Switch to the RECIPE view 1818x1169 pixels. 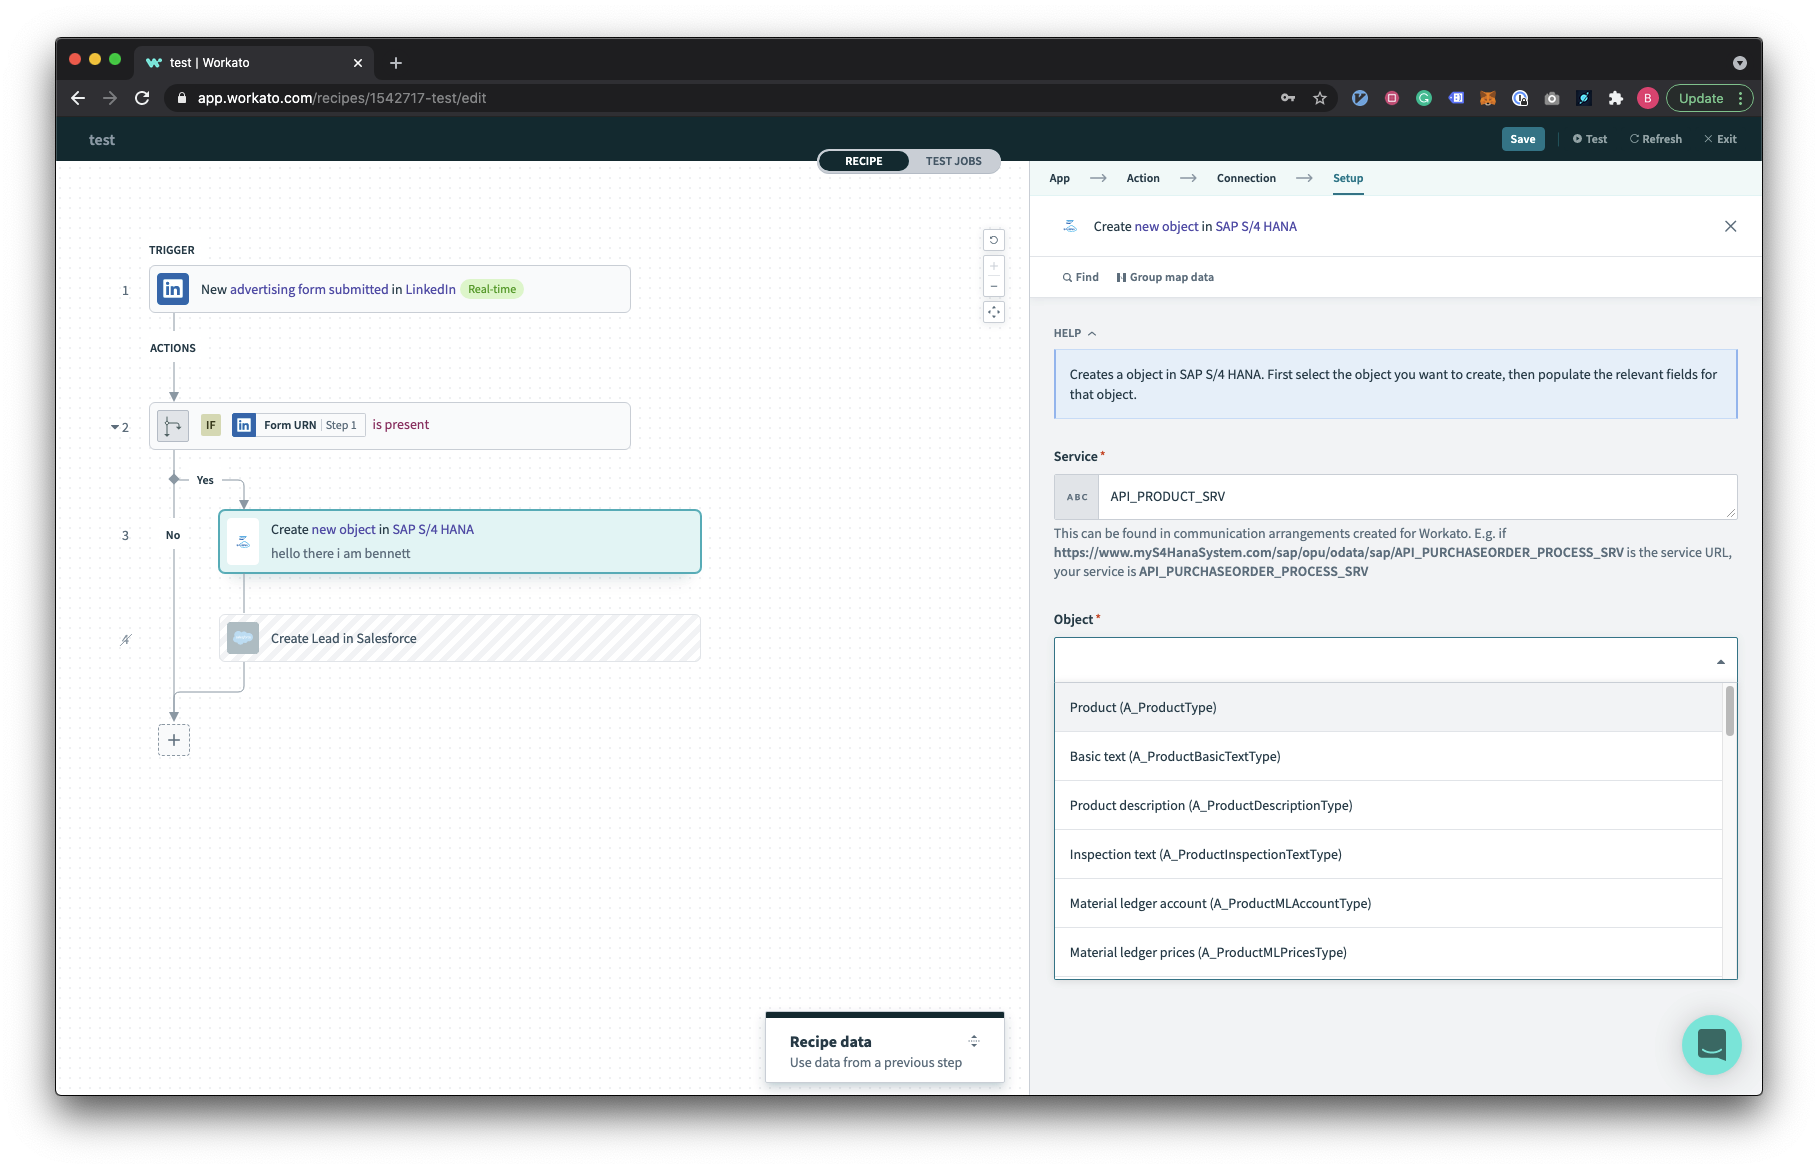(x=862, y=160)
